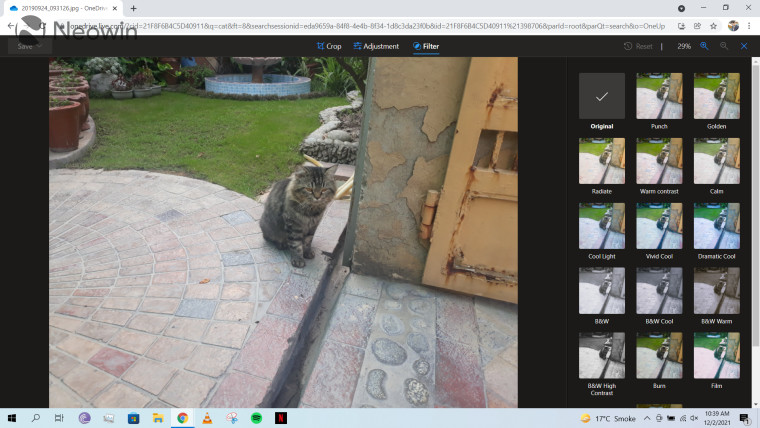Screen dimensions: 760x428
Task: Switch to the Crop tab
Action: (x=328, y=46)
